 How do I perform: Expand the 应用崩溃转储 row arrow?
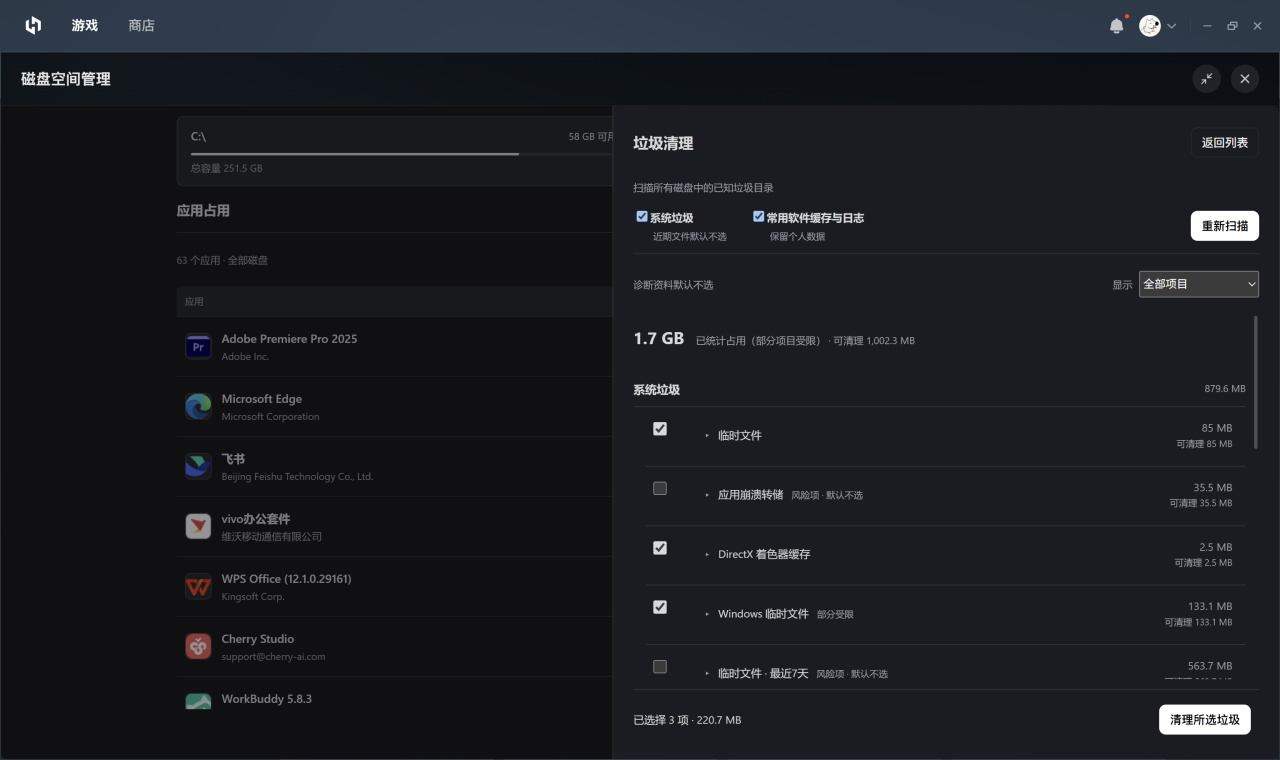click(707, 495)
